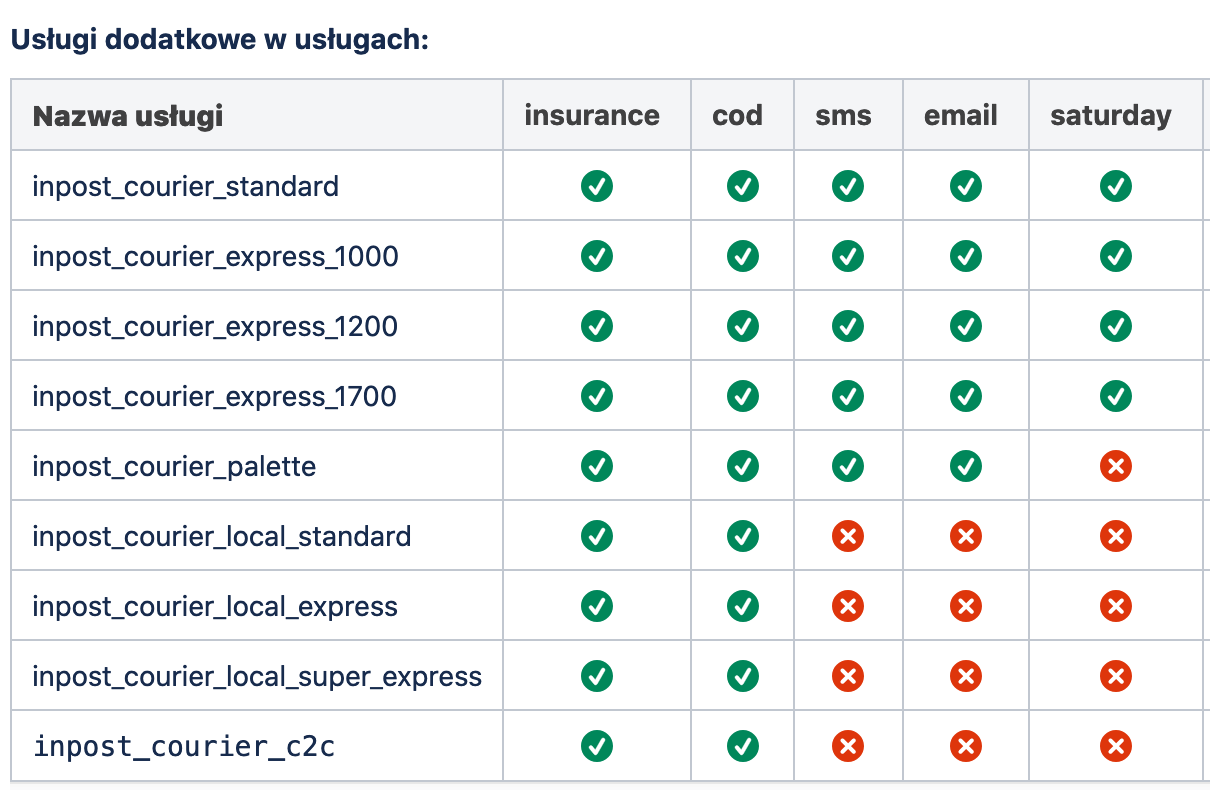The width and height of the screenshot is (1210, 790).
Task: Click green checkmark for inpost_courier_express_1200 sms
Action: coord(848,326)
